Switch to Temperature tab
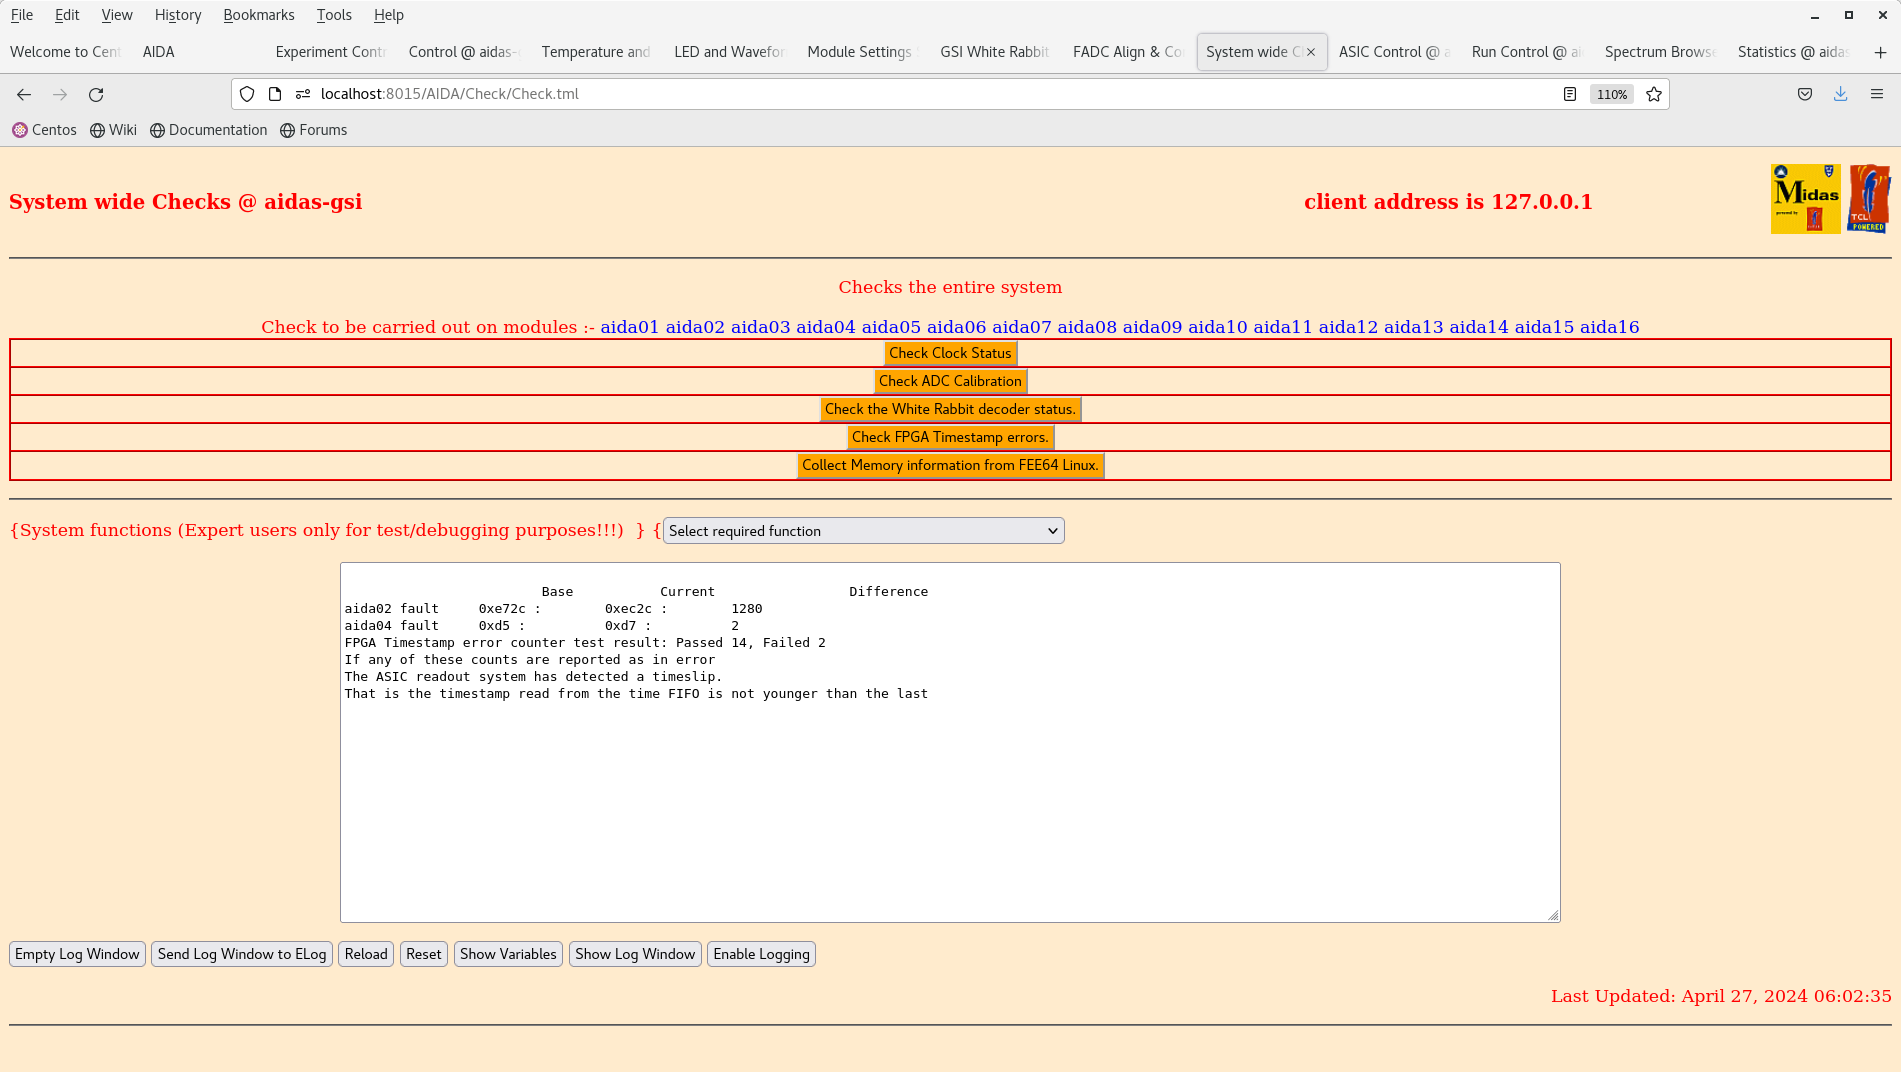Image resolution: width=1901 pixels, height=1072 pixels. [x=597, y=52]
